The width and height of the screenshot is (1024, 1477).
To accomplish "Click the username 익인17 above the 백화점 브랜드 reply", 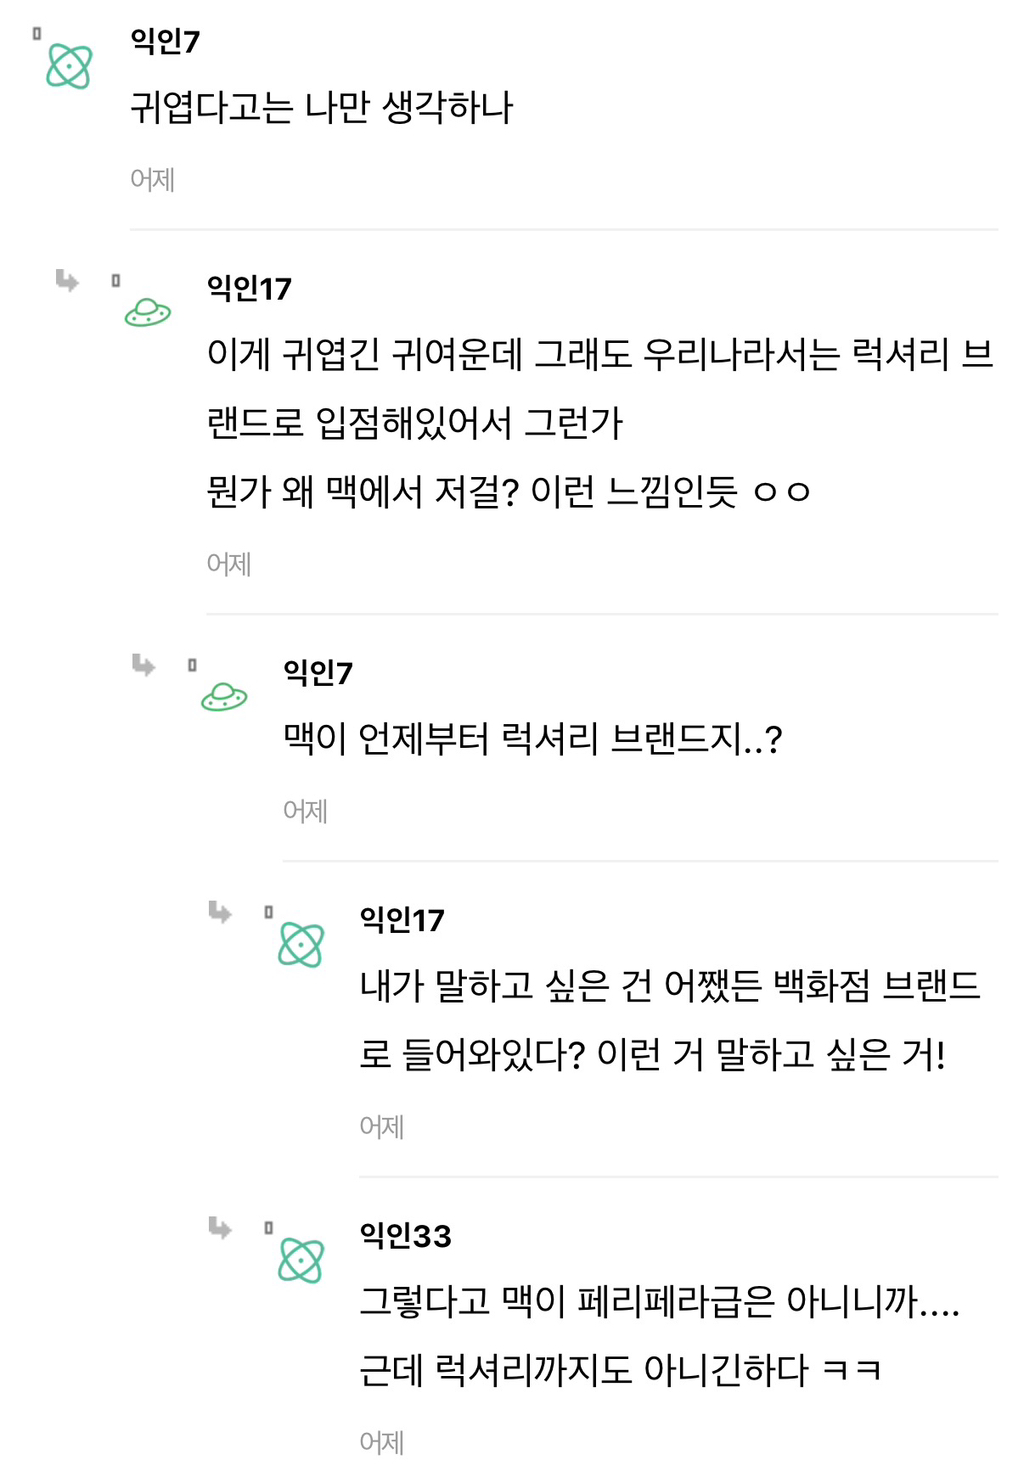I will (402, 920).
